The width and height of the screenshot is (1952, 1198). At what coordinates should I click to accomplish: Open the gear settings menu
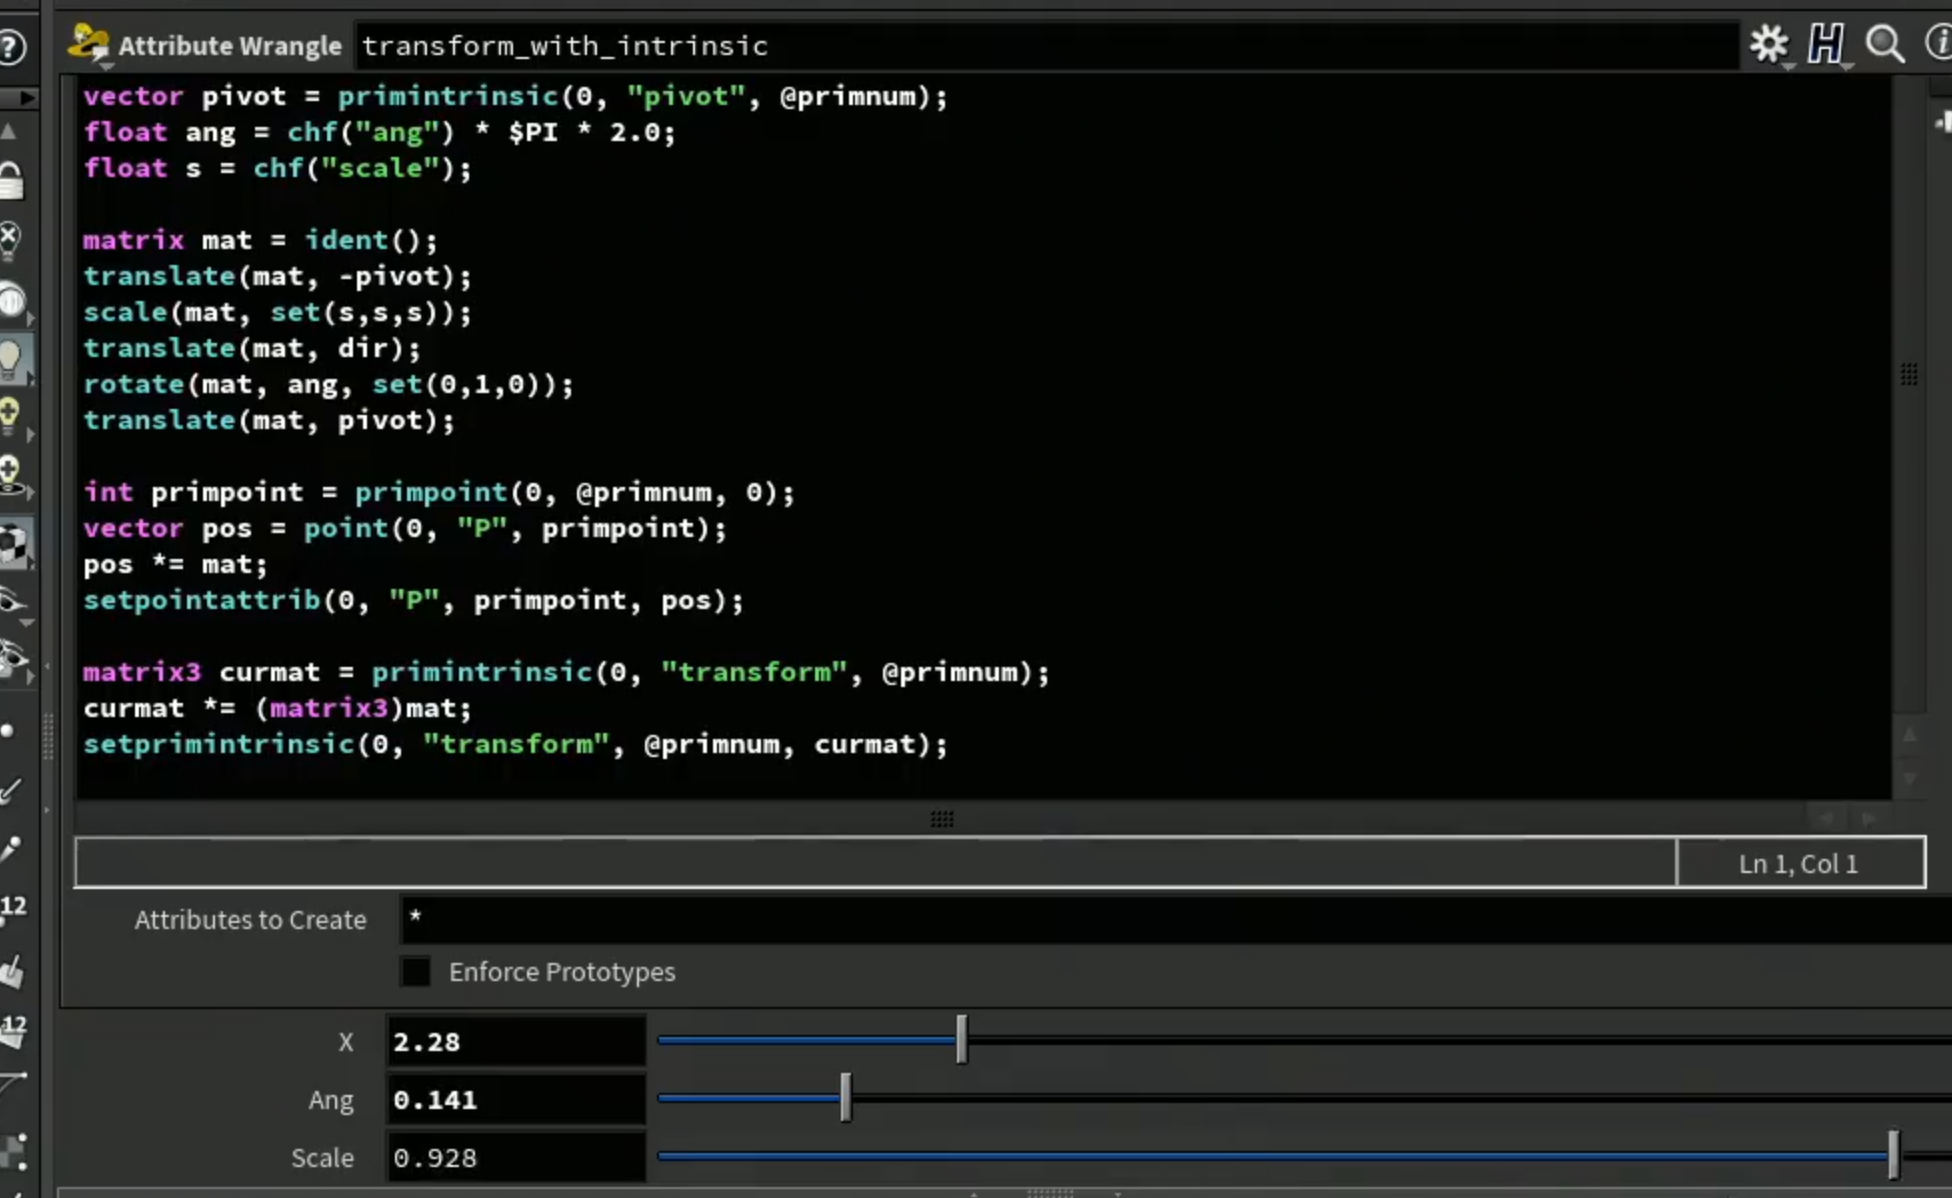tap(1768, 44)
